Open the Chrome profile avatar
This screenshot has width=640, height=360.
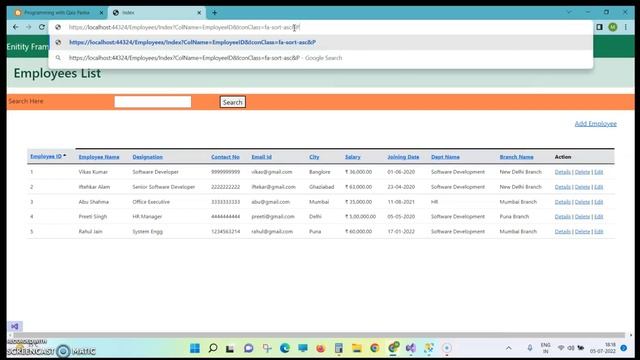[612, 27]
